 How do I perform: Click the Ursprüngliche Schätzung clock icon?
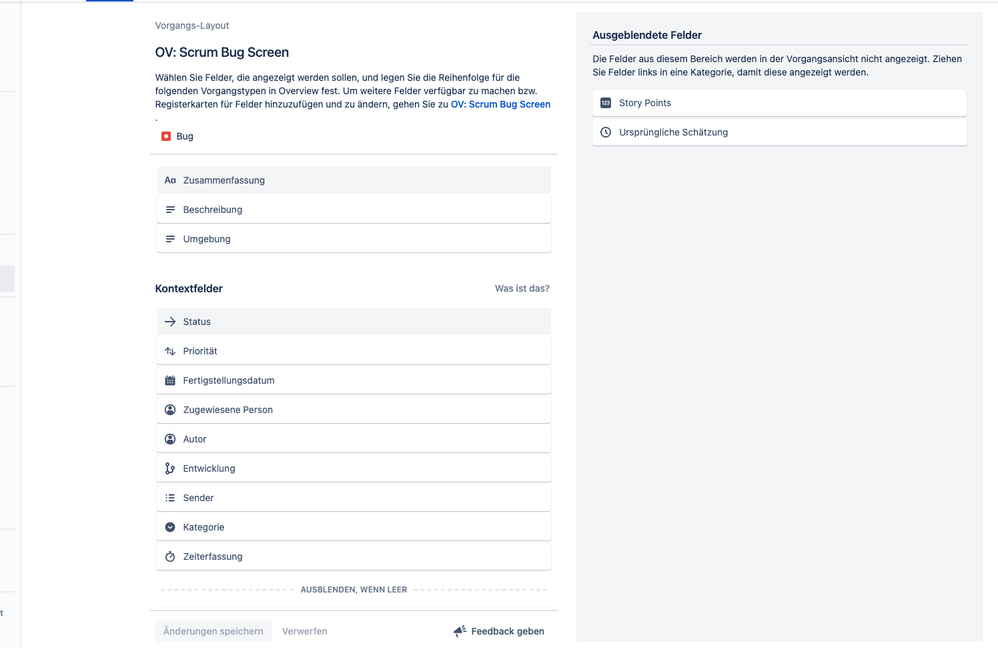(x=606, y=133)
